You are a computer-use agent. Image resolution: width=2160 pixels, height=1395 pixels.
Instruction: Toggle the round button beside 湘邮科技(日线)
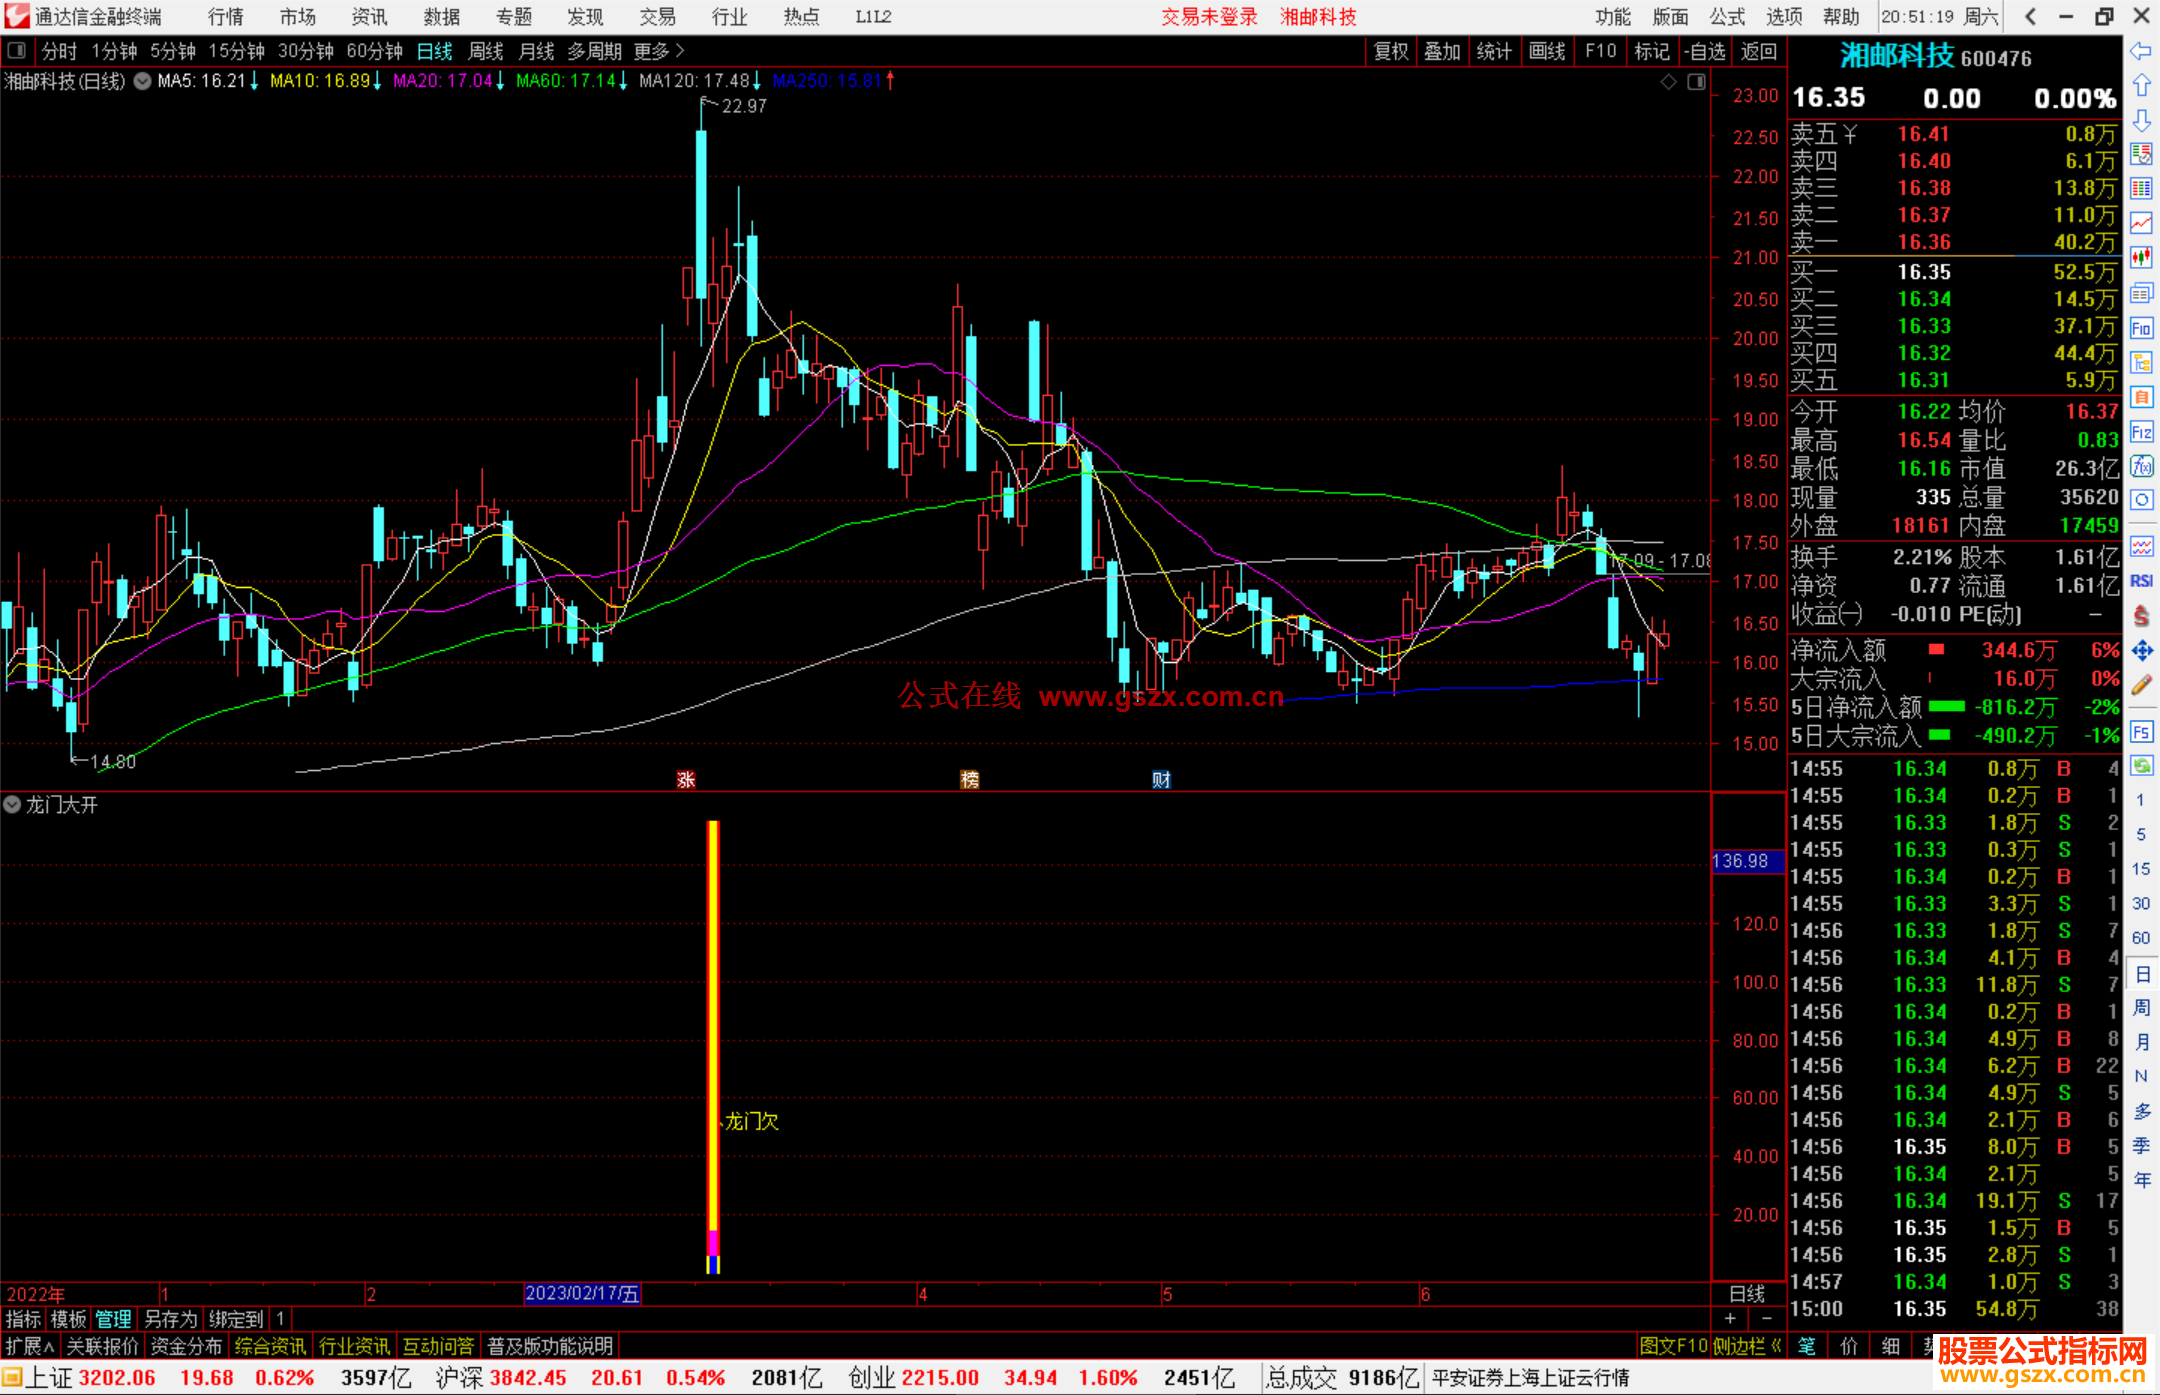tap(142, 81)
